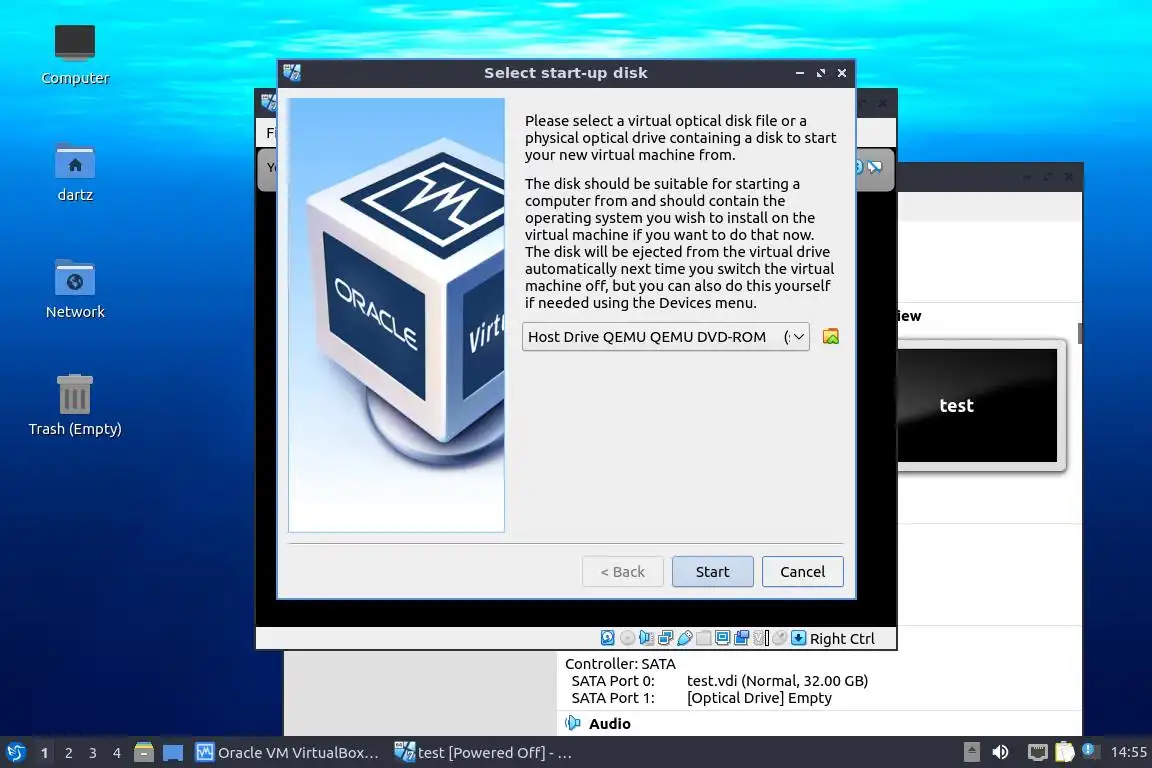
Task: Switch to workspace 4 in taskbar
Action: [x=117, y=753]
